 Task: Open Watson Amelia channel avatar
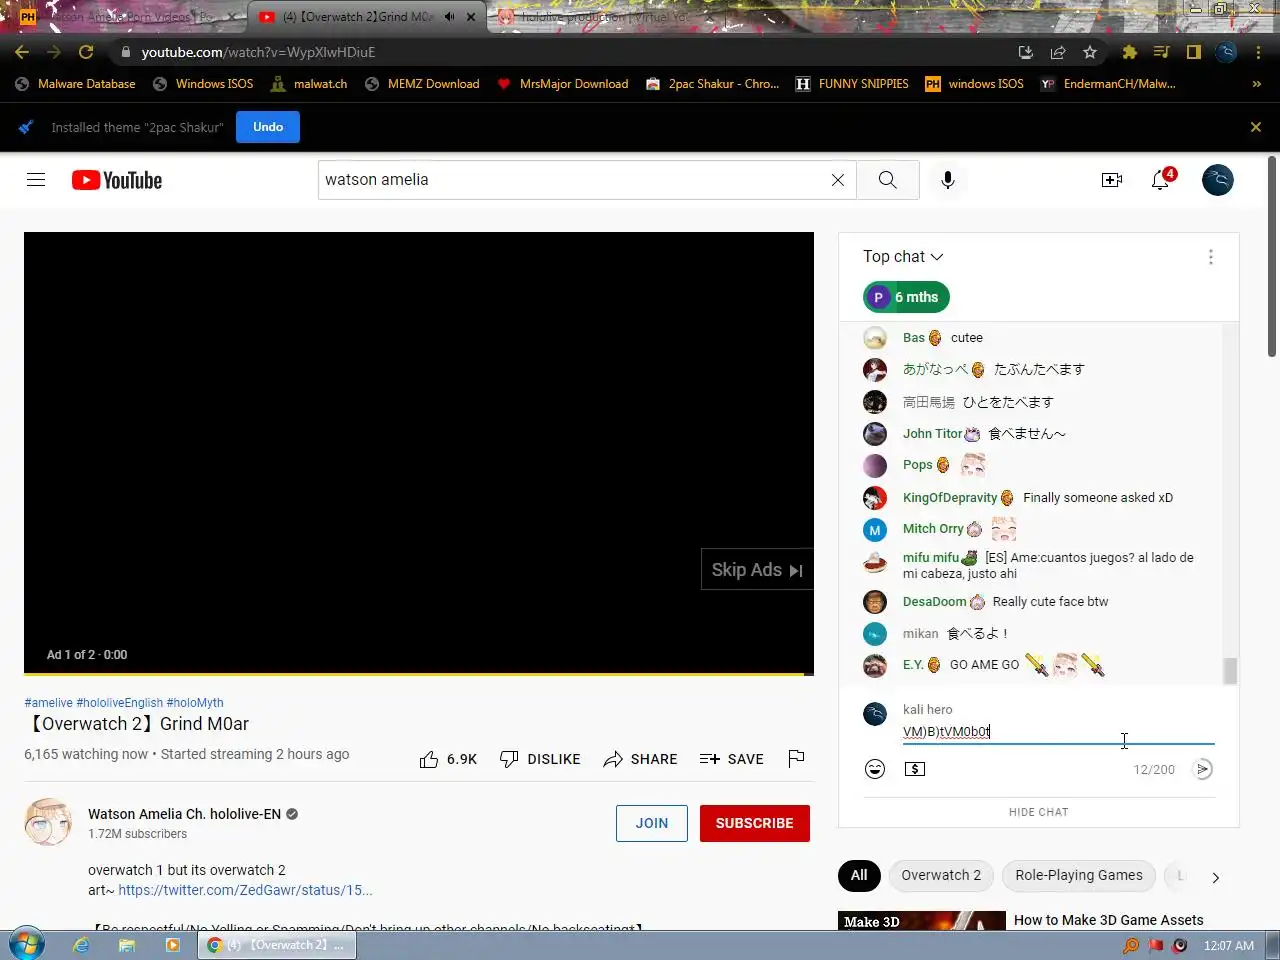(48, 822)
